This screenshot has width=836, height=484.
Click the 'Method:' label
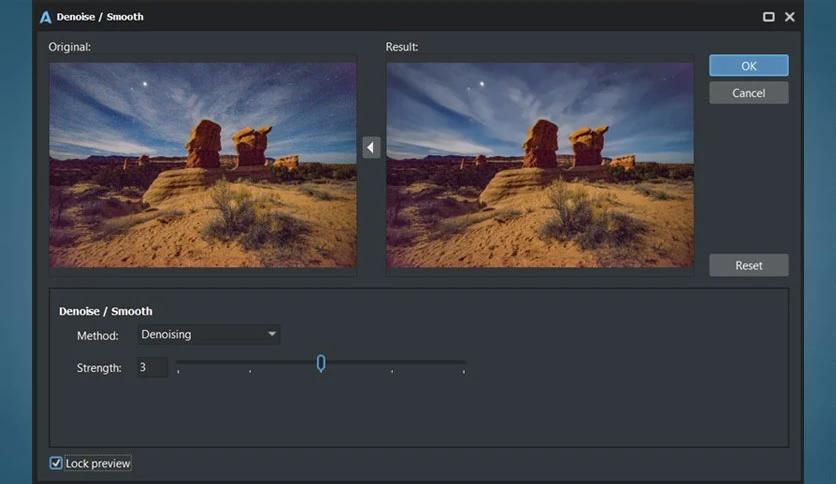coord(98,336)
